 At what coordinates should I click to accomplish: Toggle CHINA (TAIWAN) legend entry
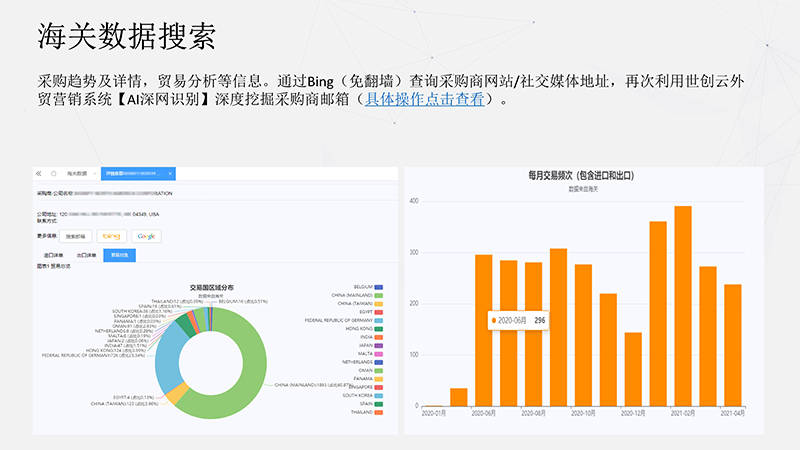tap(360, 304)
